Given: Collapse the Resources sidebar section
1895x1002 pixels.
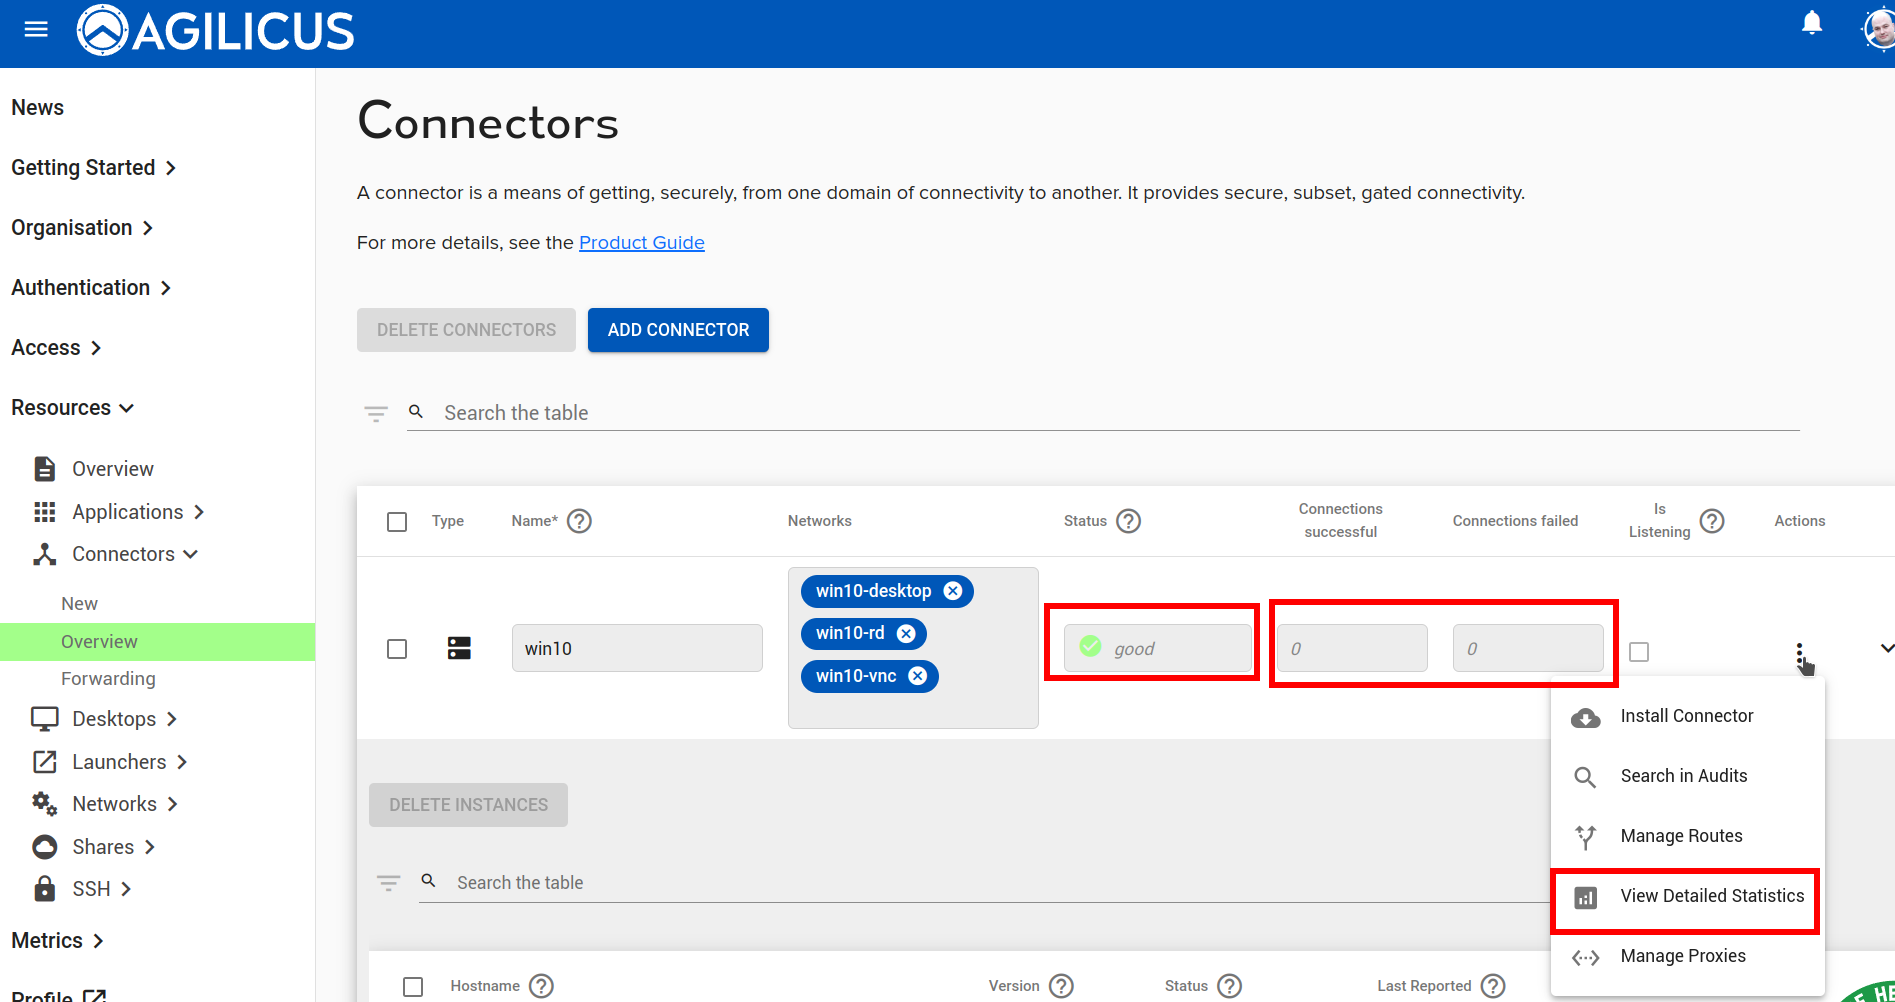Looking at the screenshot, I should (72, 408).
